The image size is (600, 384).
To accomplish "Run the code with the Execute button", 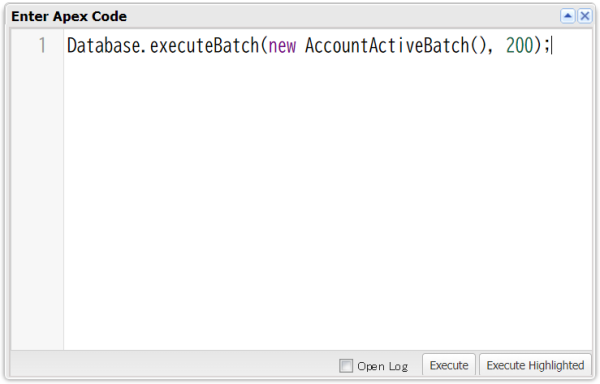I will click(449, 365).
